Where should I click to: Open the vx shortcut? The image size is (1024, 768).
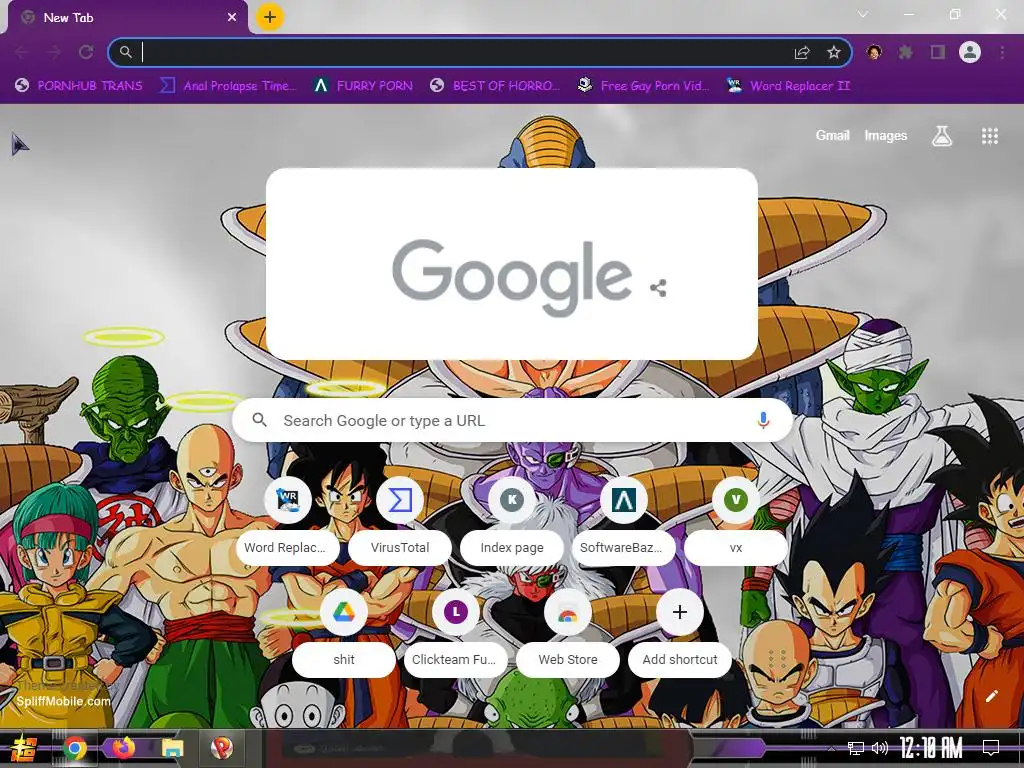[x=736, y=520]
